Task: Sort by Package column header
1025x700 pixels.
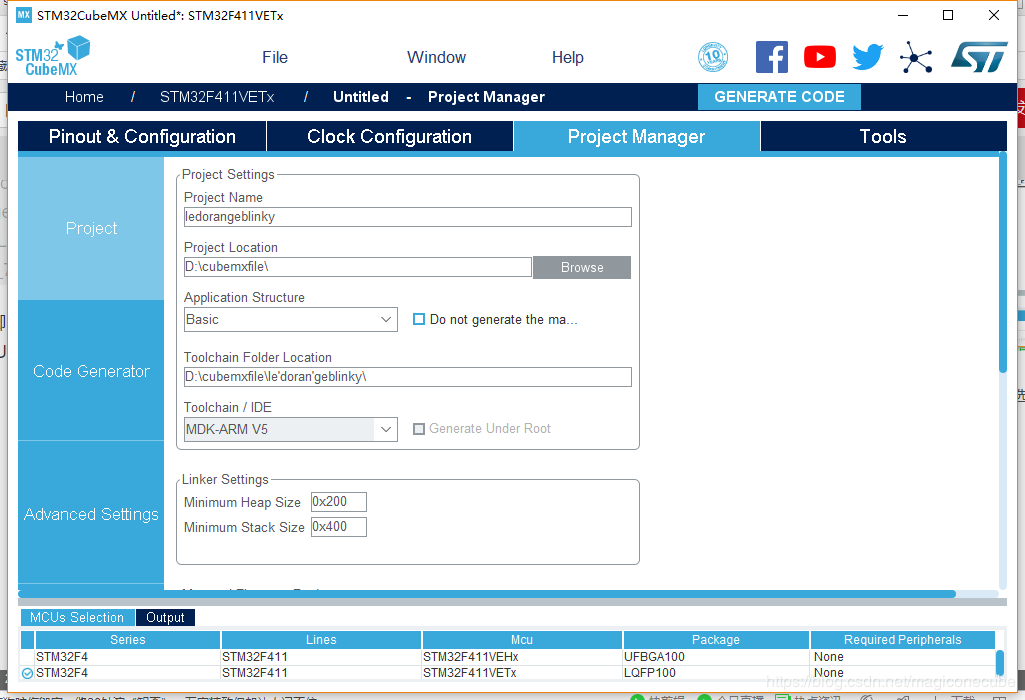Action: tap(716, 640)
